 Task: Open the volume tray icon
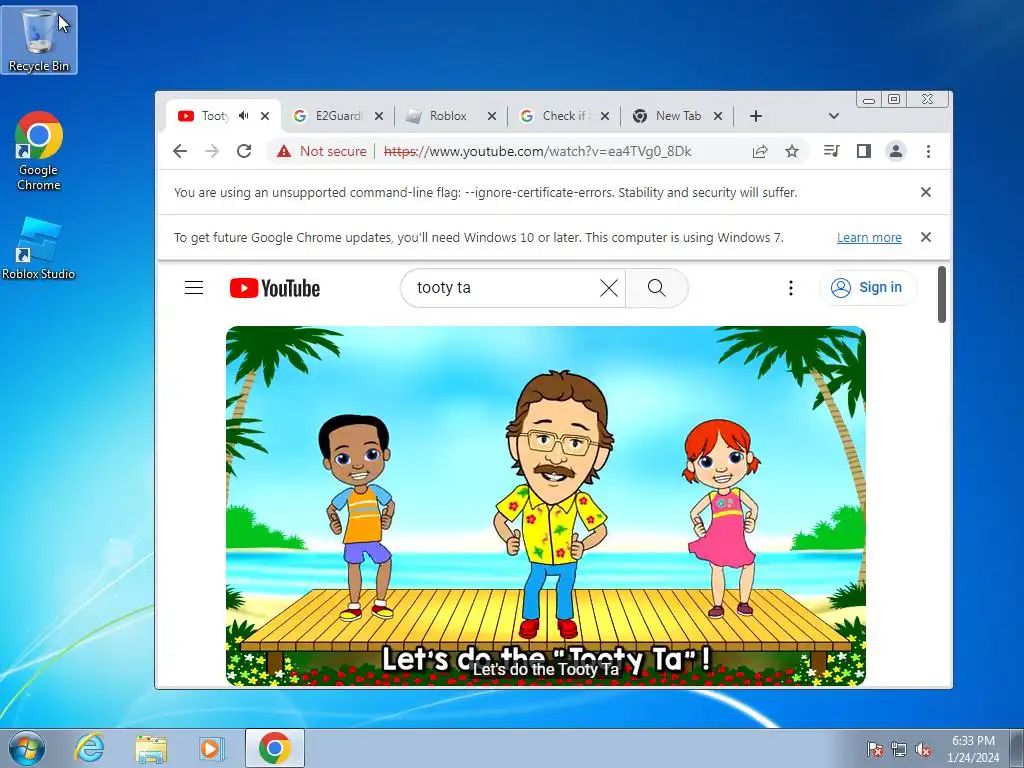923,749
